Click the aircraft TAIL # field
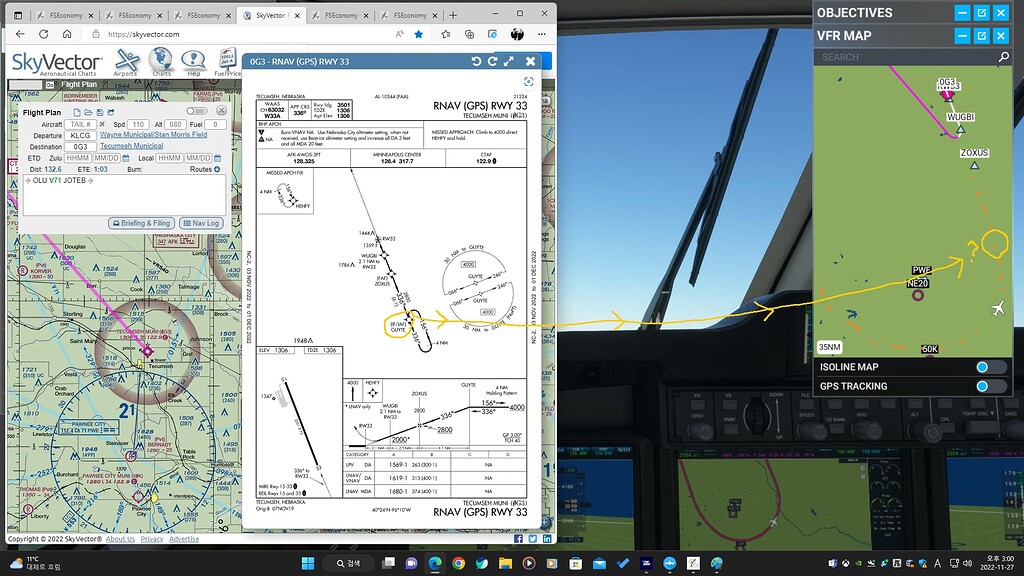 (81, 124)
